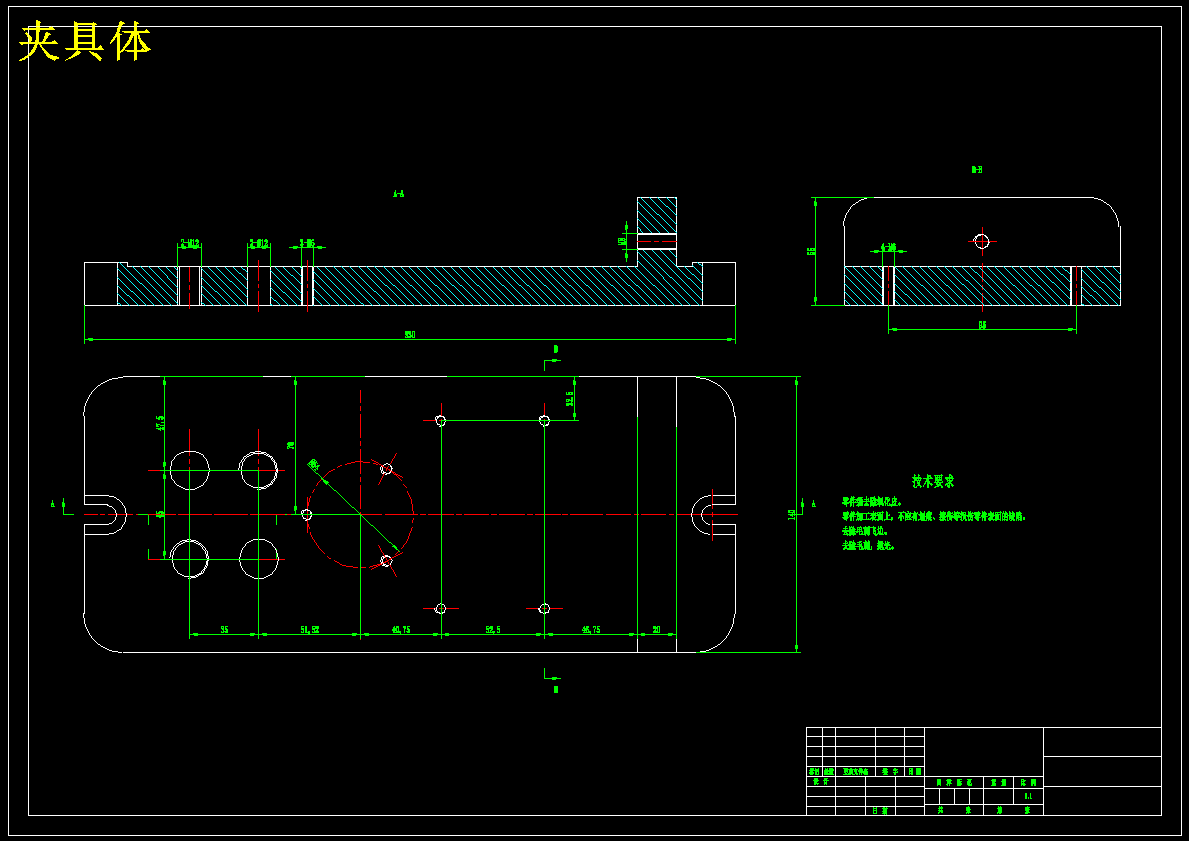This screenshot has width=1189, height=841.
Task: Click the overall length dimension below A-A section
Action: click(409, 334)
